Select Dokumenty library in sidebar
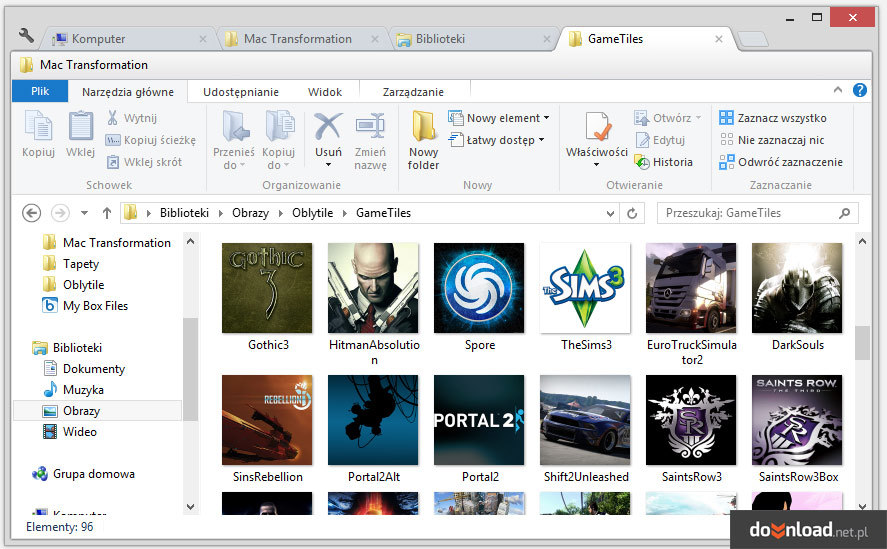This screenshot has width=887, height=549. [84, 368]
